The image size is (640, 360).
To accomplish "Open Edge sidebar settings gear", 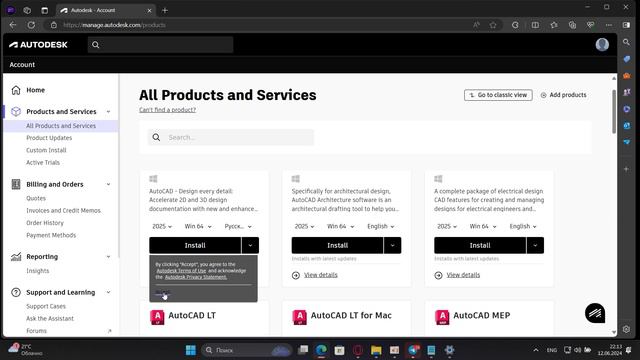I will point(627,329).
